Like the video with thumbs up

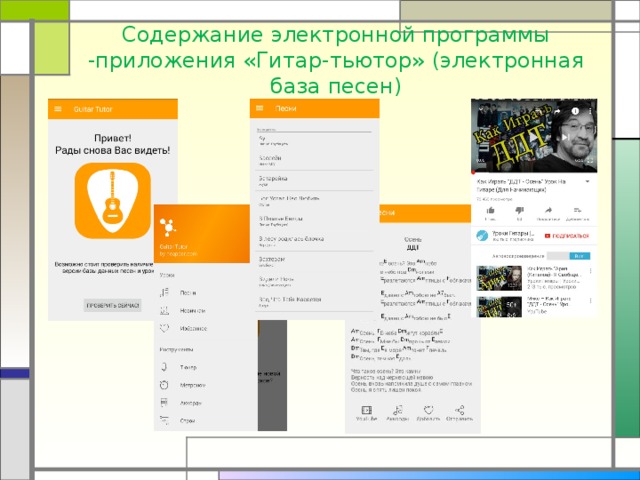[x=491, y=211]
